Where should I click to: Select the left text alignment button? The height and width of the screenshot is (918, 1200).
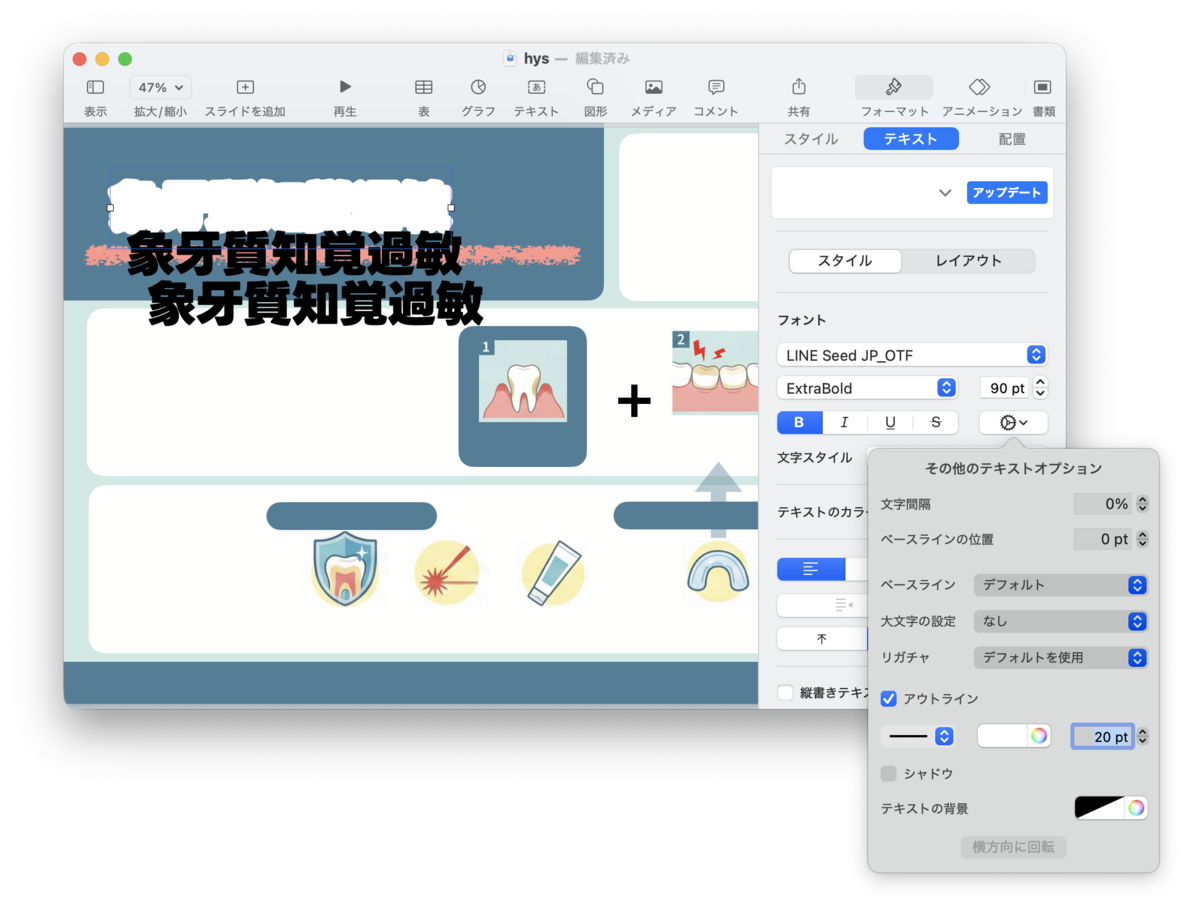pos(811,569)
